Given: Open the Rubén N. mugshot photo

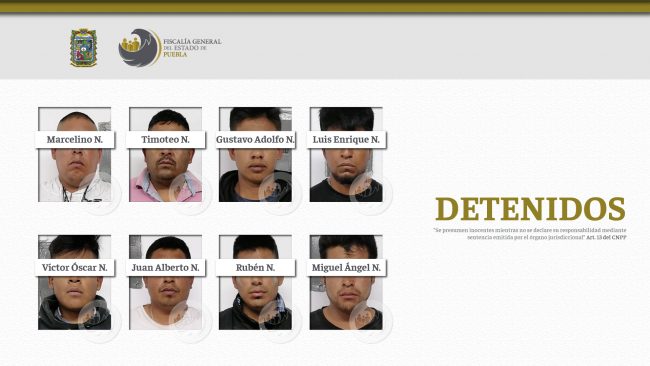Looking at the screenshot, I should 255,283.
